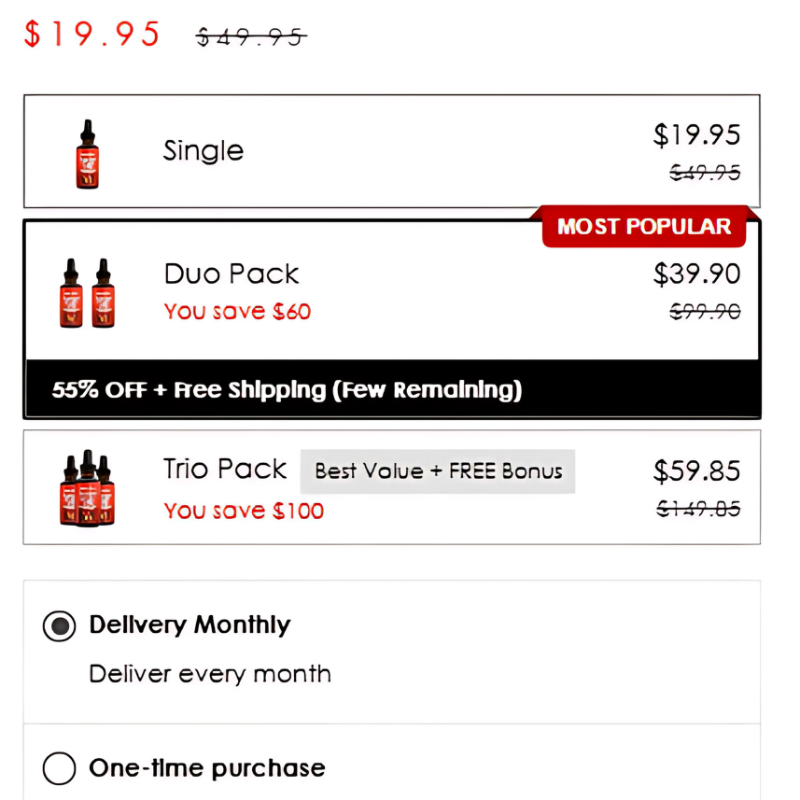The width and height of the screenshot is (800, 800).
Task: Click the 'One-time purchase' label text
Action: point(207,768)
